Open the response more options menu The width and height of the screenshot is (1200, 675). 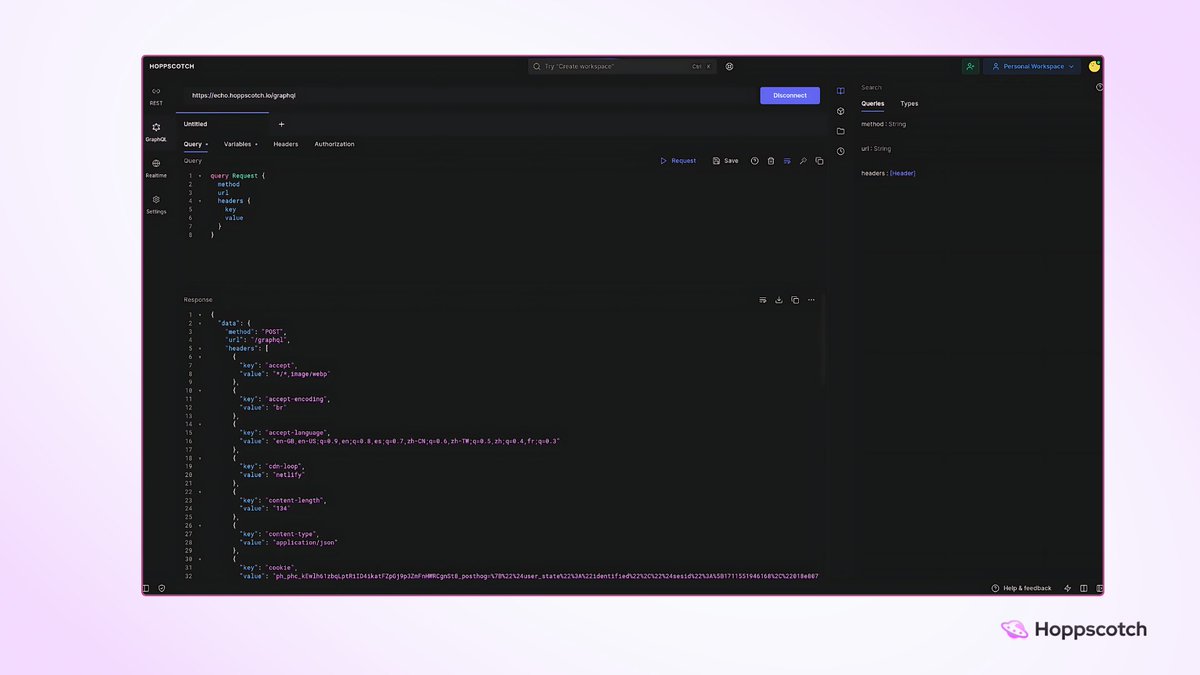(x=811, y=300)
